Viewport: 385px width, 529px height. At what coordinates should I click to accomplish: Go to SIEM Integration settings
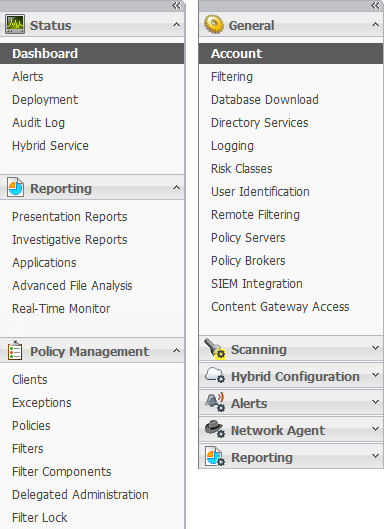(257, 284)
